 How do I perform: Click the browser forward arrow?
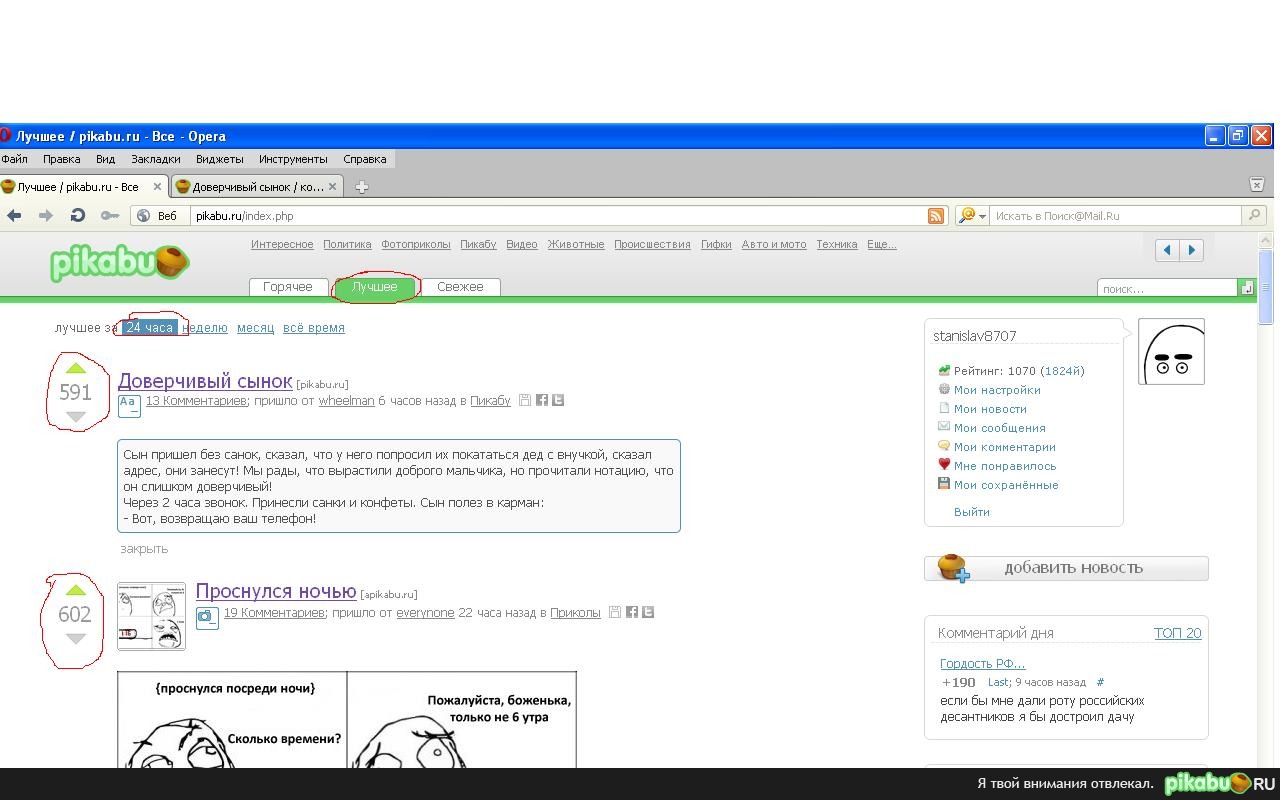(46, 215)
